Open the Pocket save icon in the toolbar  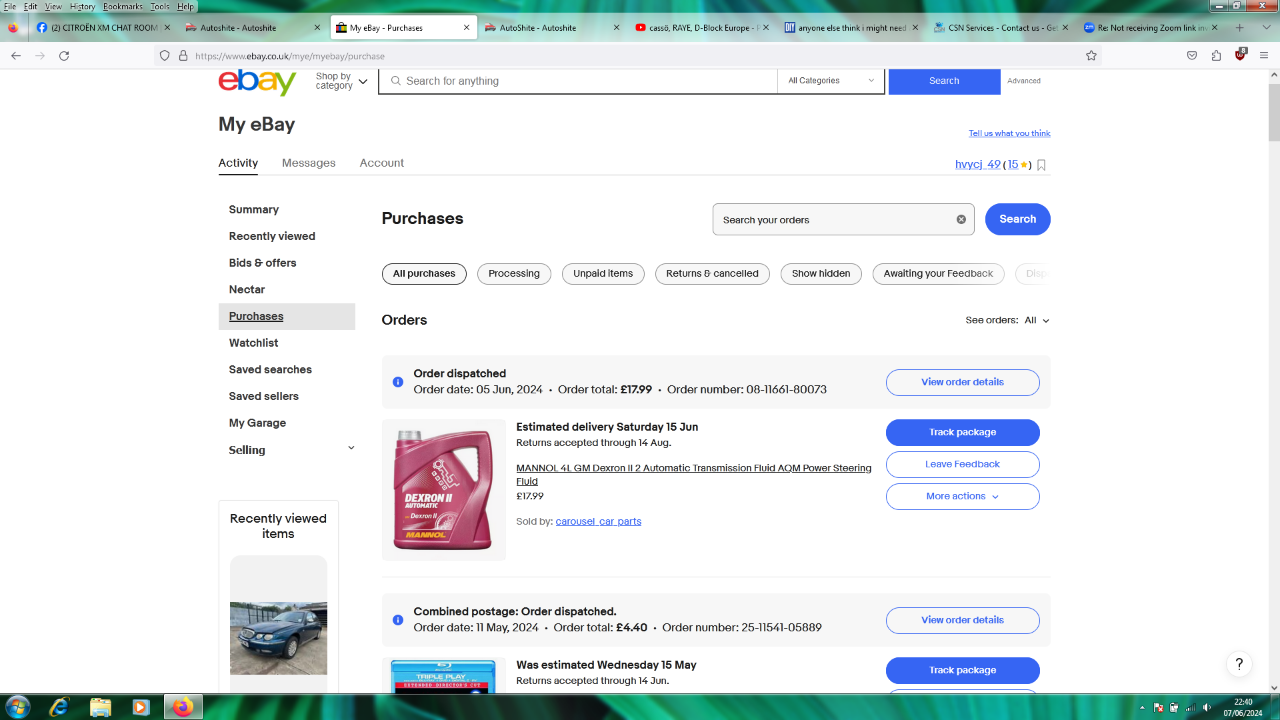(1192, 56)
